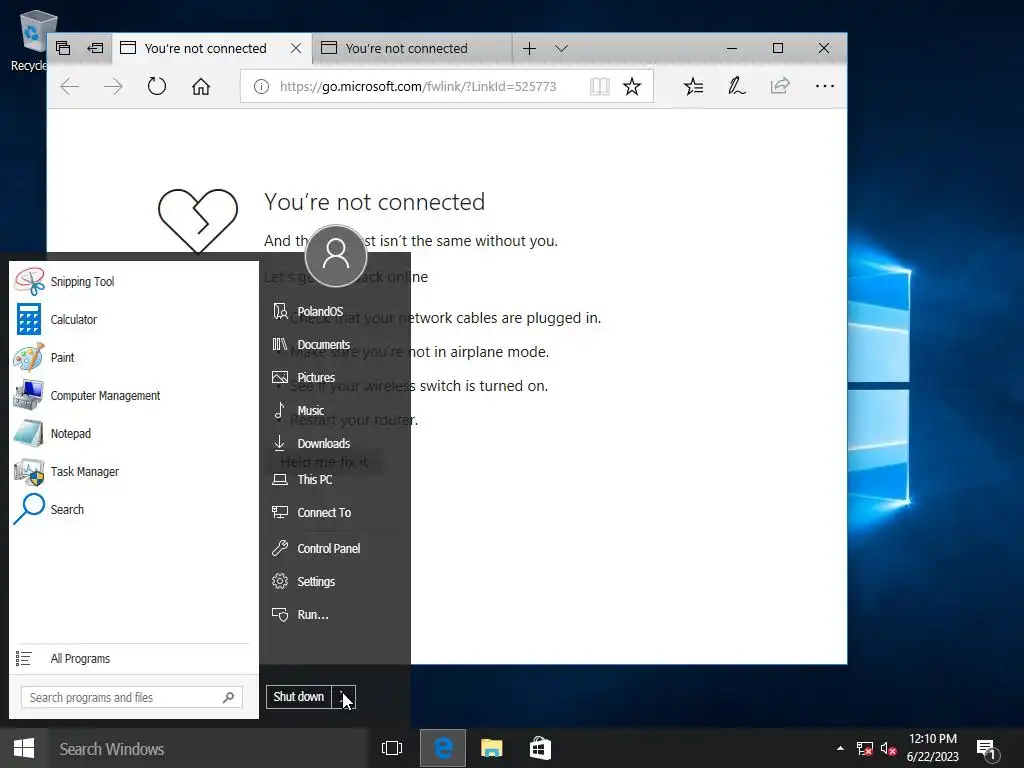Click the network status tray icon

pyautogui.click(x=865, y=748)
